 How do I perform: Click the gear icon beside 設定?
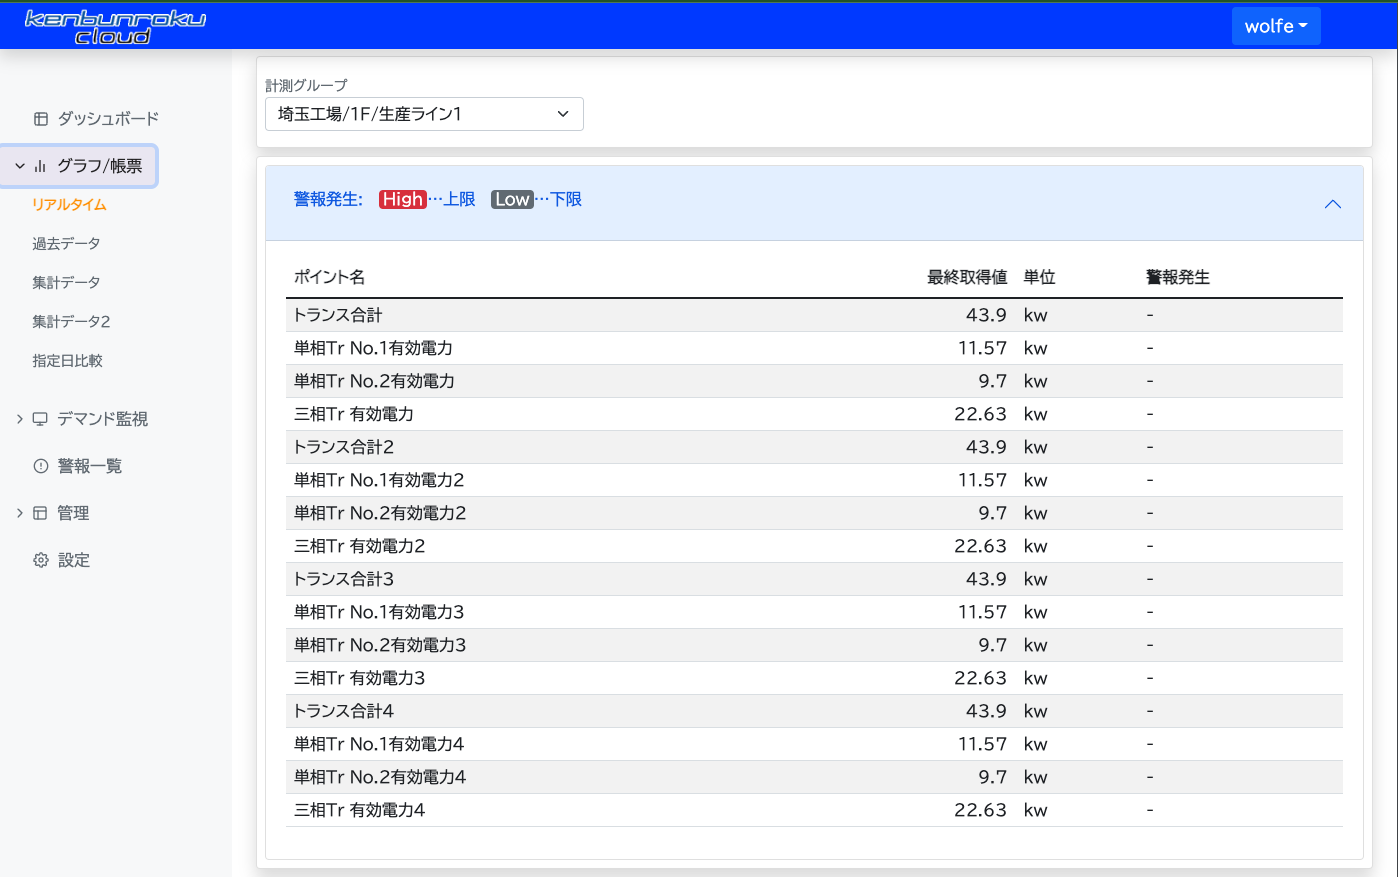click(x=41, y=560)
